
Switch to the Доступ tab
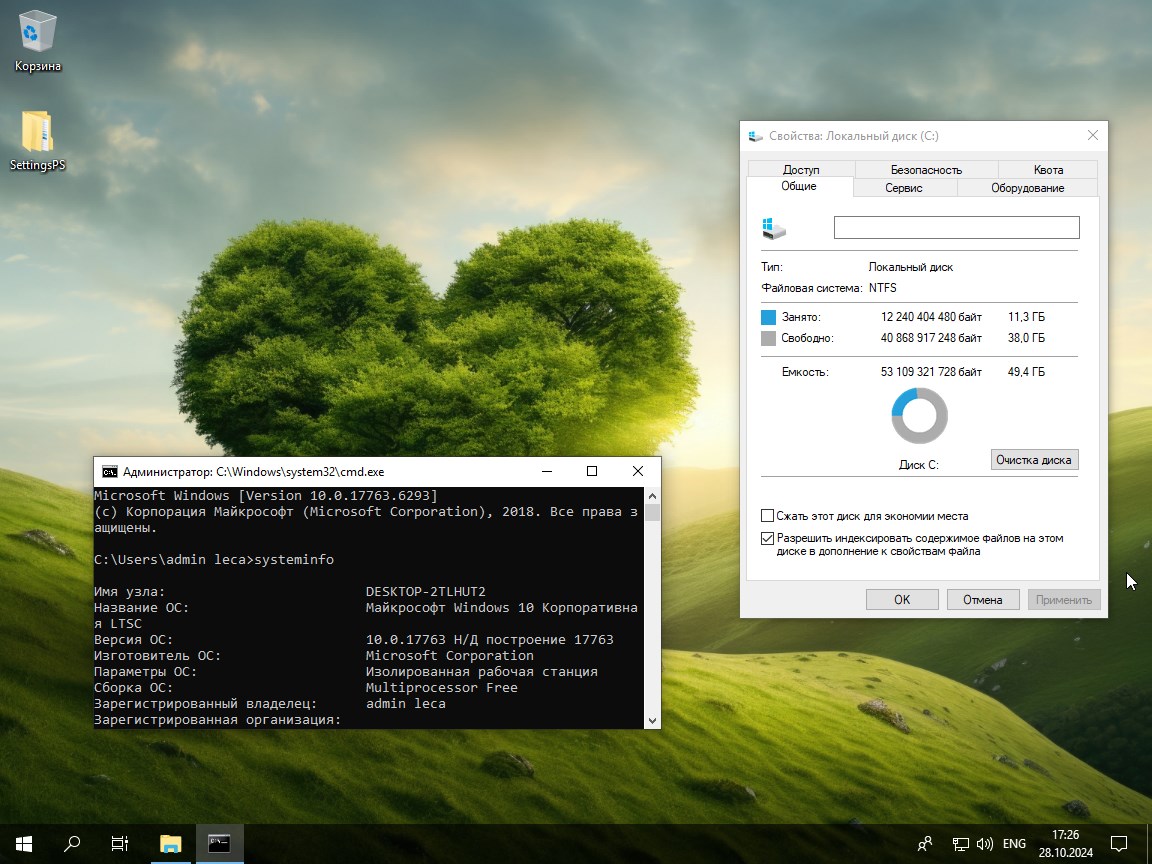coord(801,170)
